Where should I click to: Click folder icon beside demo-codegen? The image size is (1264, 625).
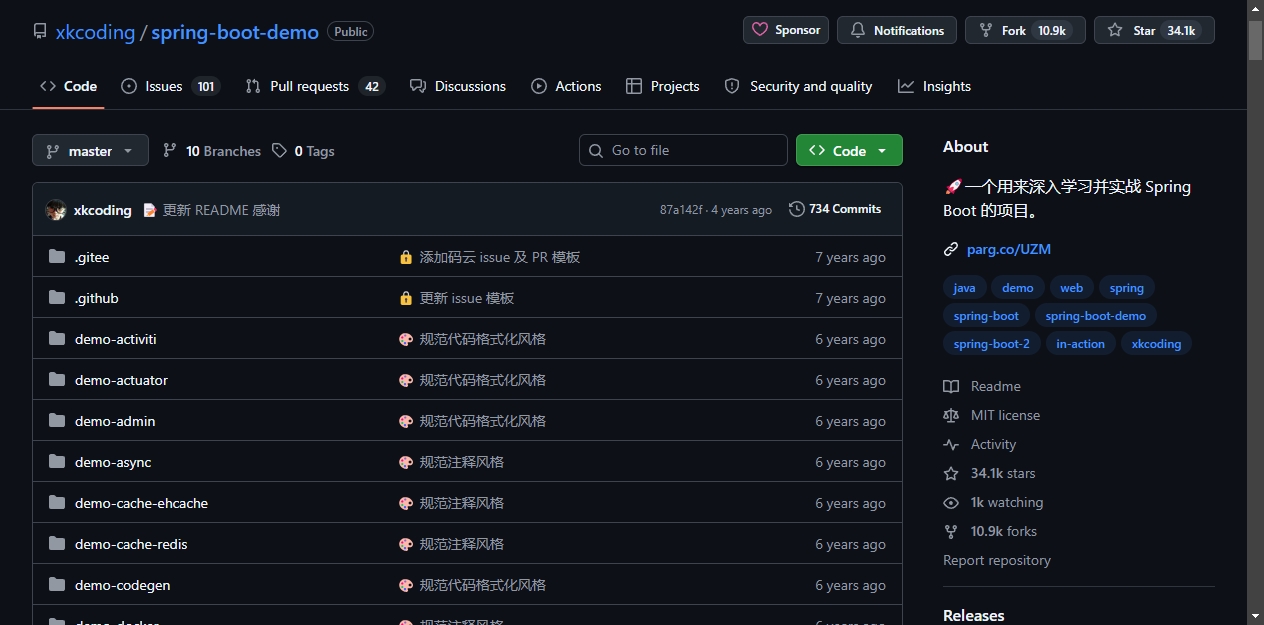(x=57, y=585)
